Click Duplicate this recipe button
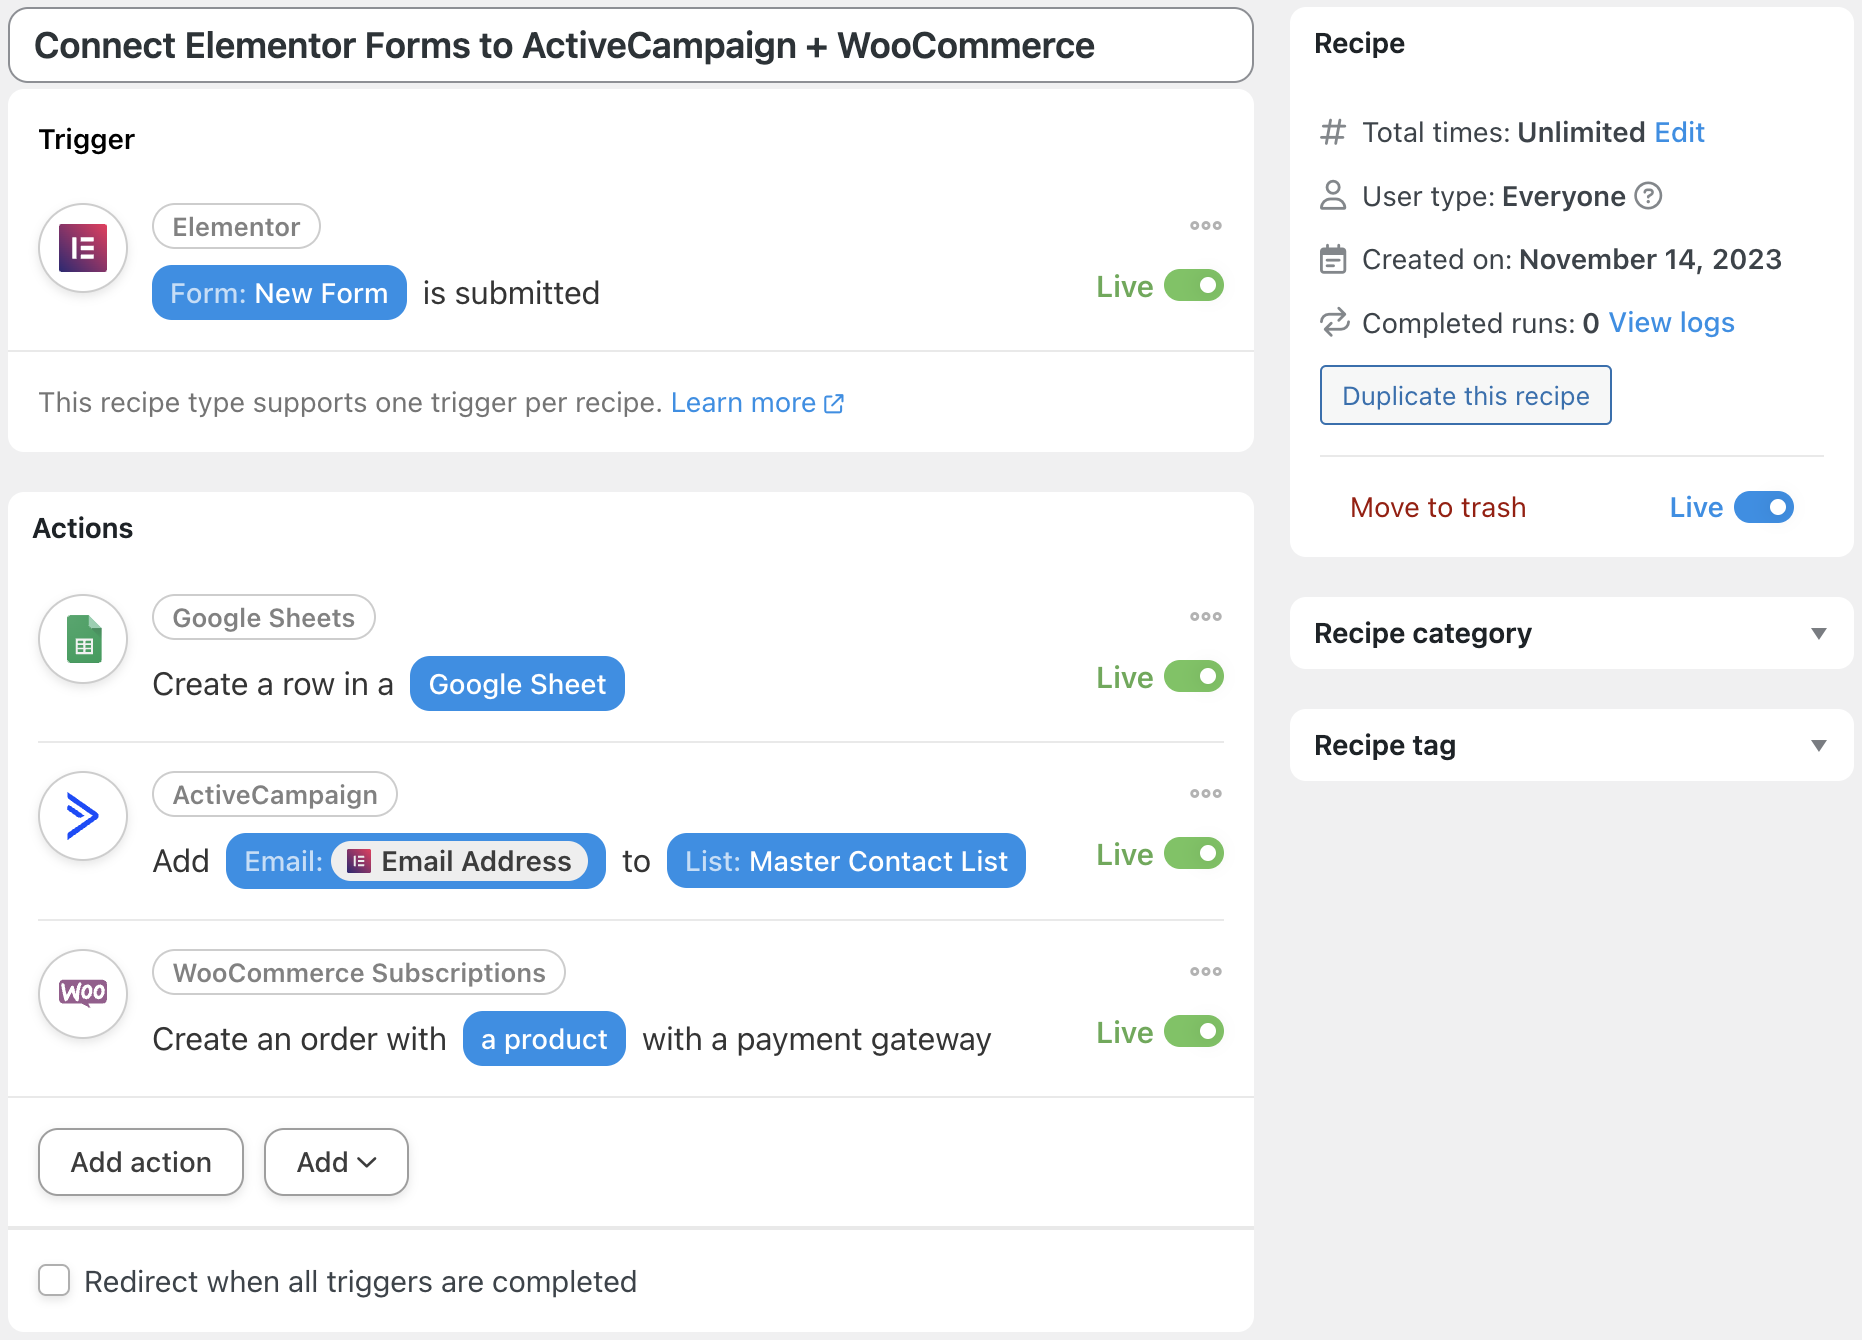The width and height of the screenshot is (1862, 1340). coord(1466,396)
